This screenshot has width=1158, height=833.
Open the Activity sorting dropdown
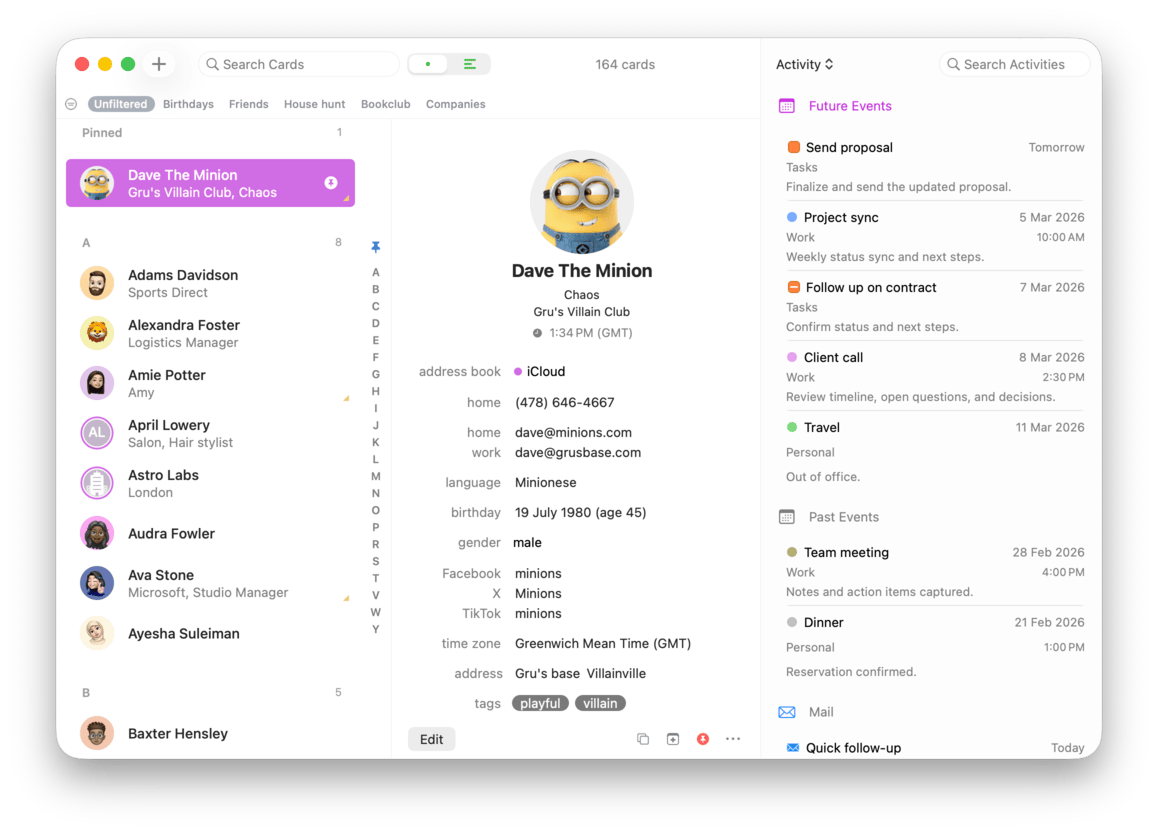click(804, 64)
